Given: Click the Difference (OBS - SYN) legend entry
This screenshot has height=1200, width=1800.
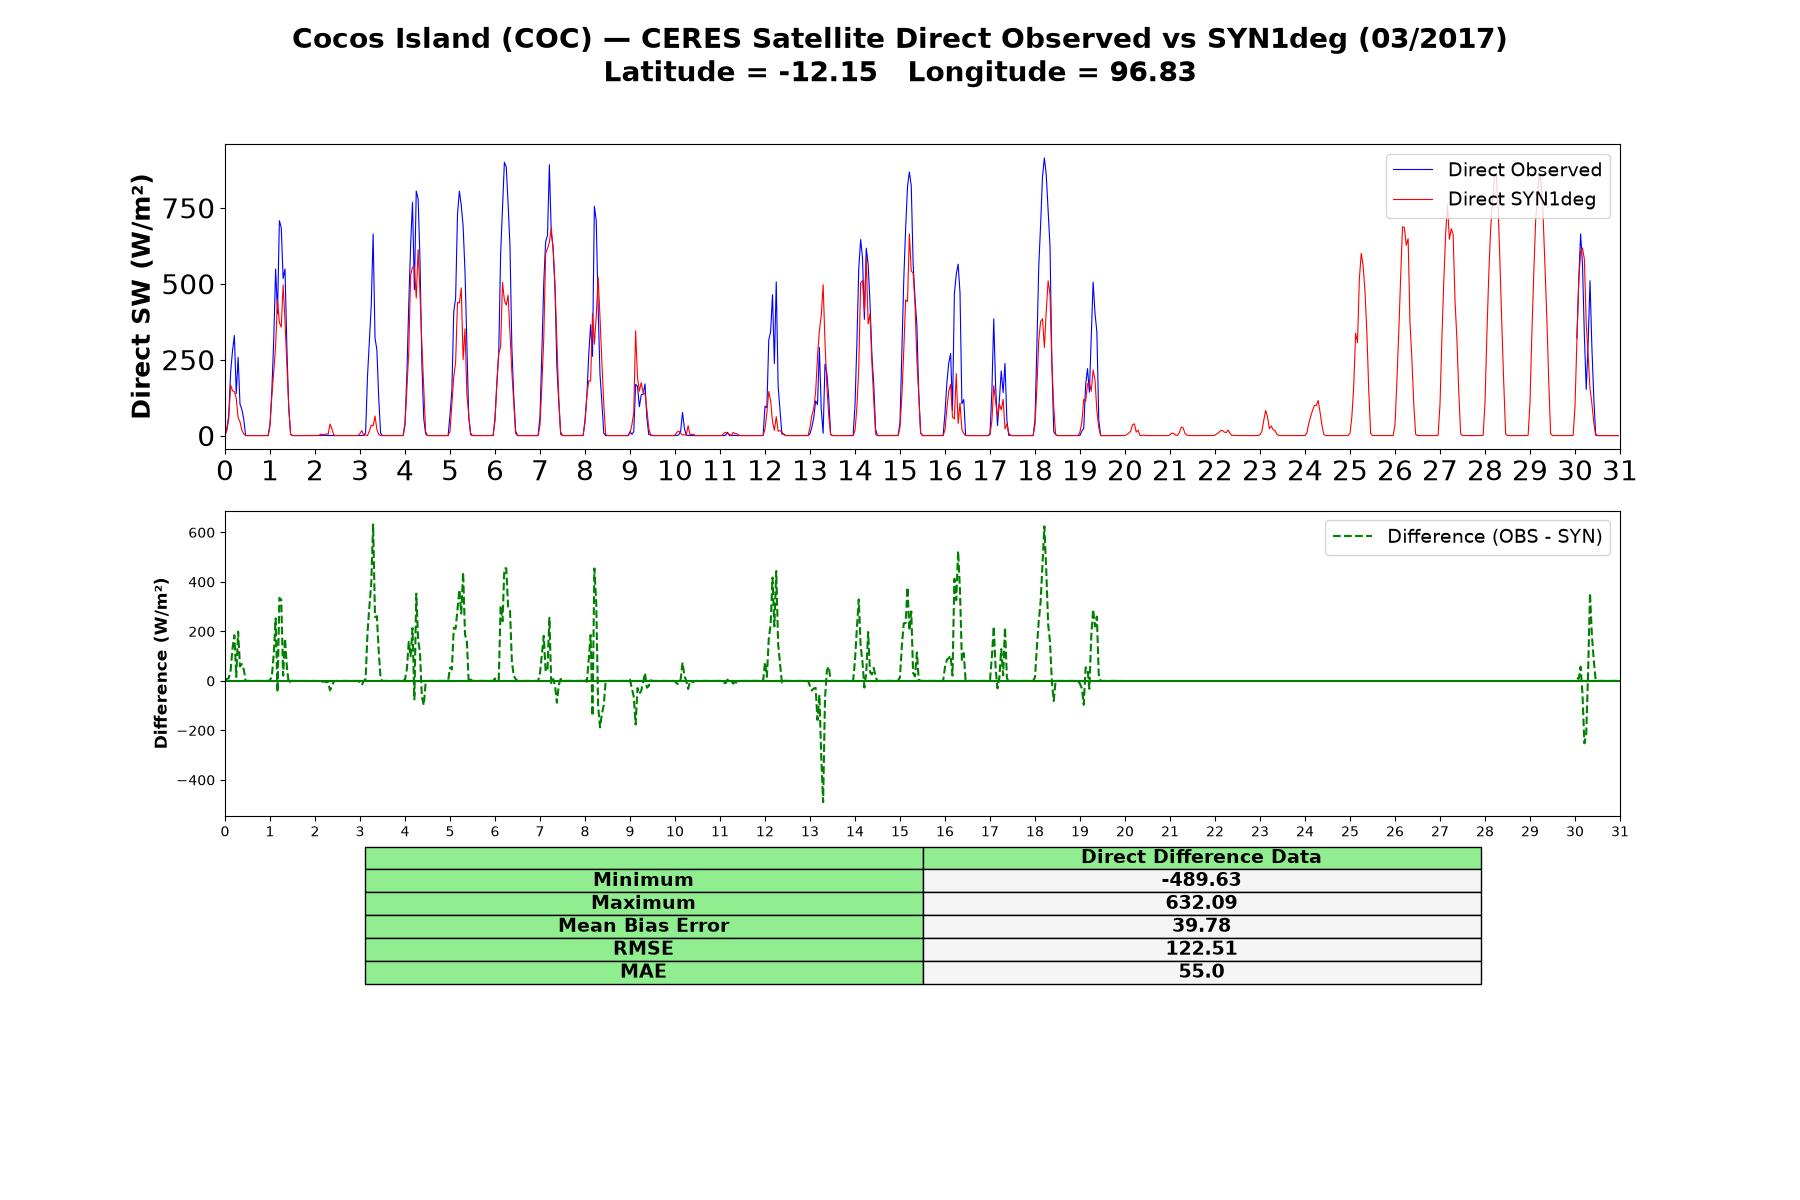Looking at the screenshot, I should [1467, 537].
